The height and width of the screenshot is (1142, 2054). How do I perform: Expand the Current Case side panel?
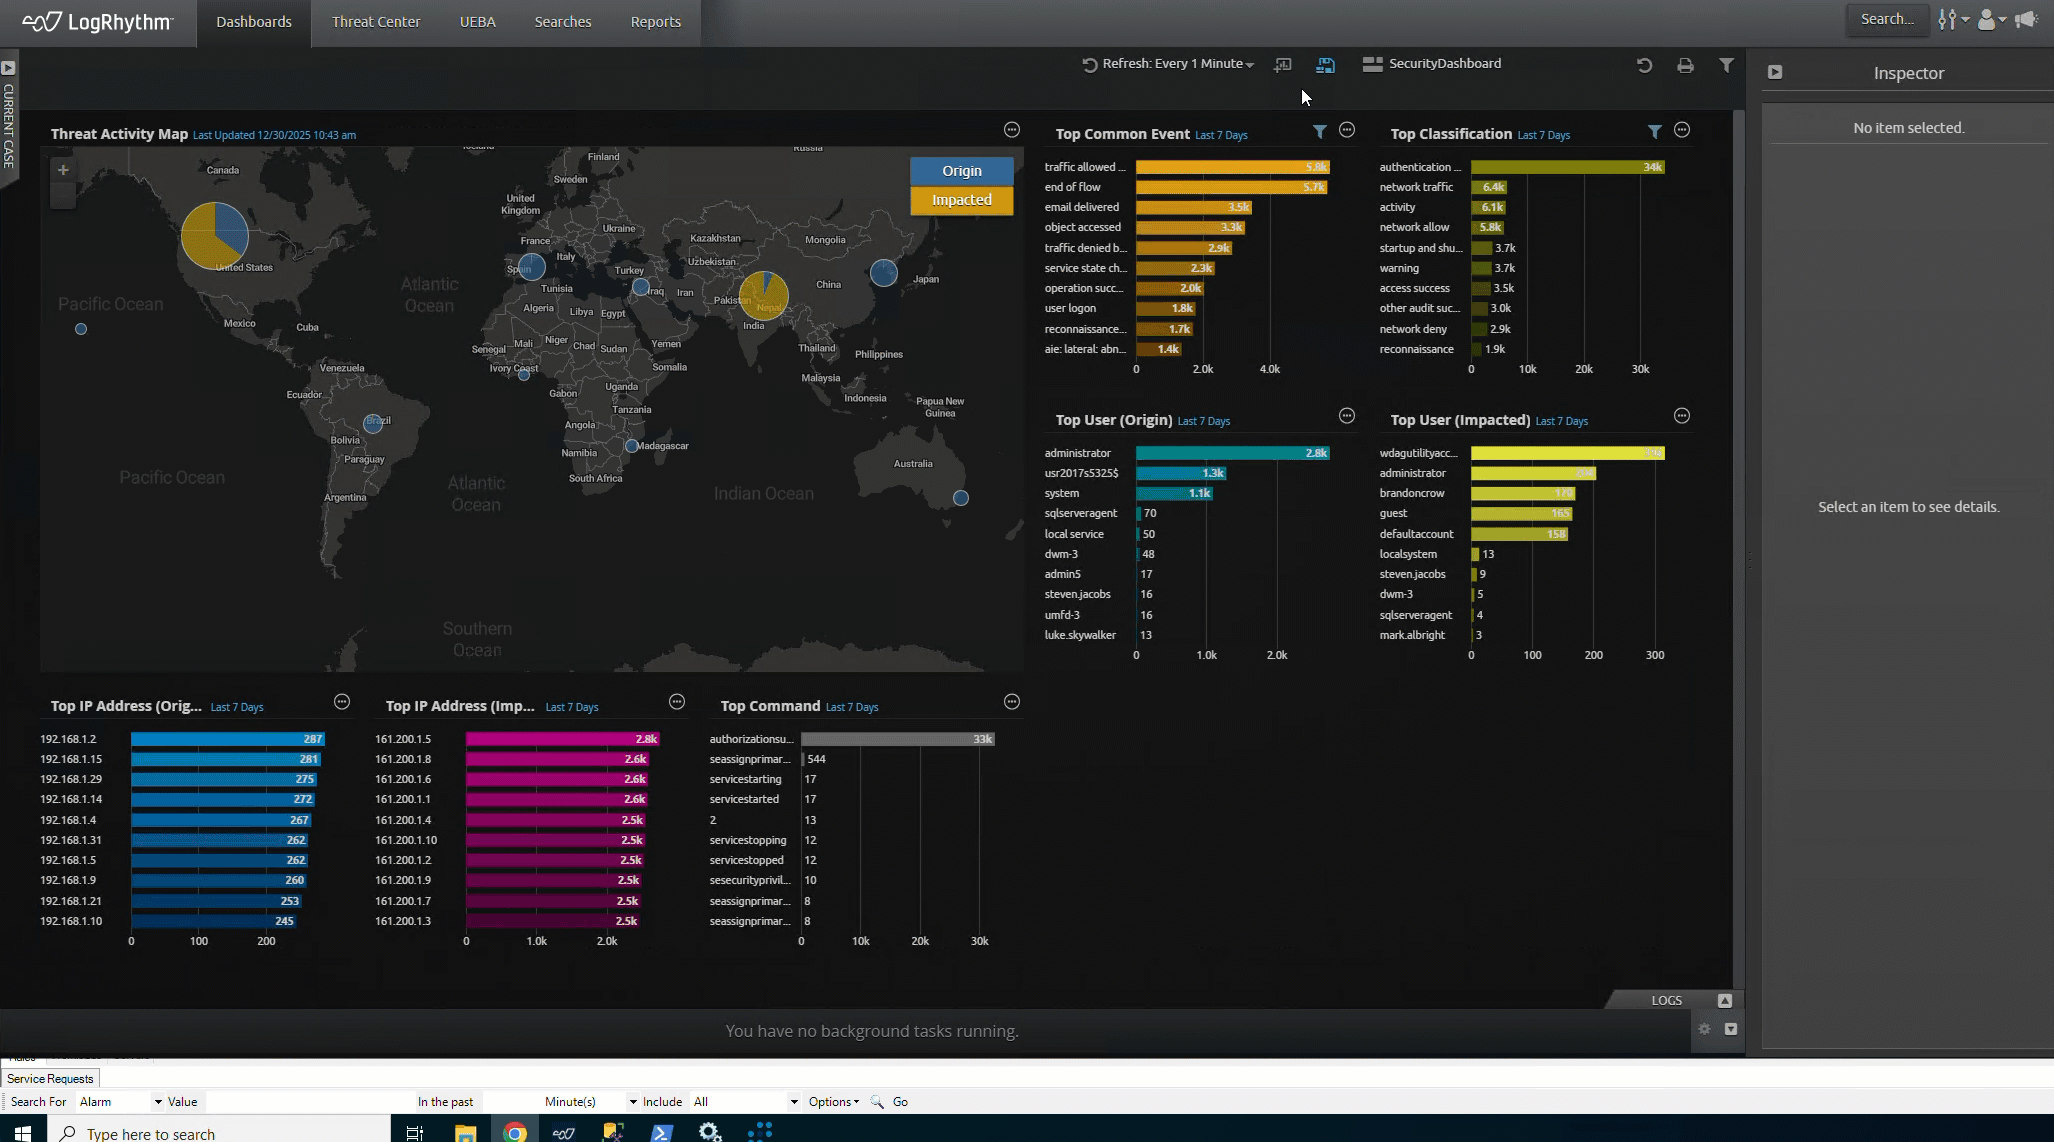(9, 68)
